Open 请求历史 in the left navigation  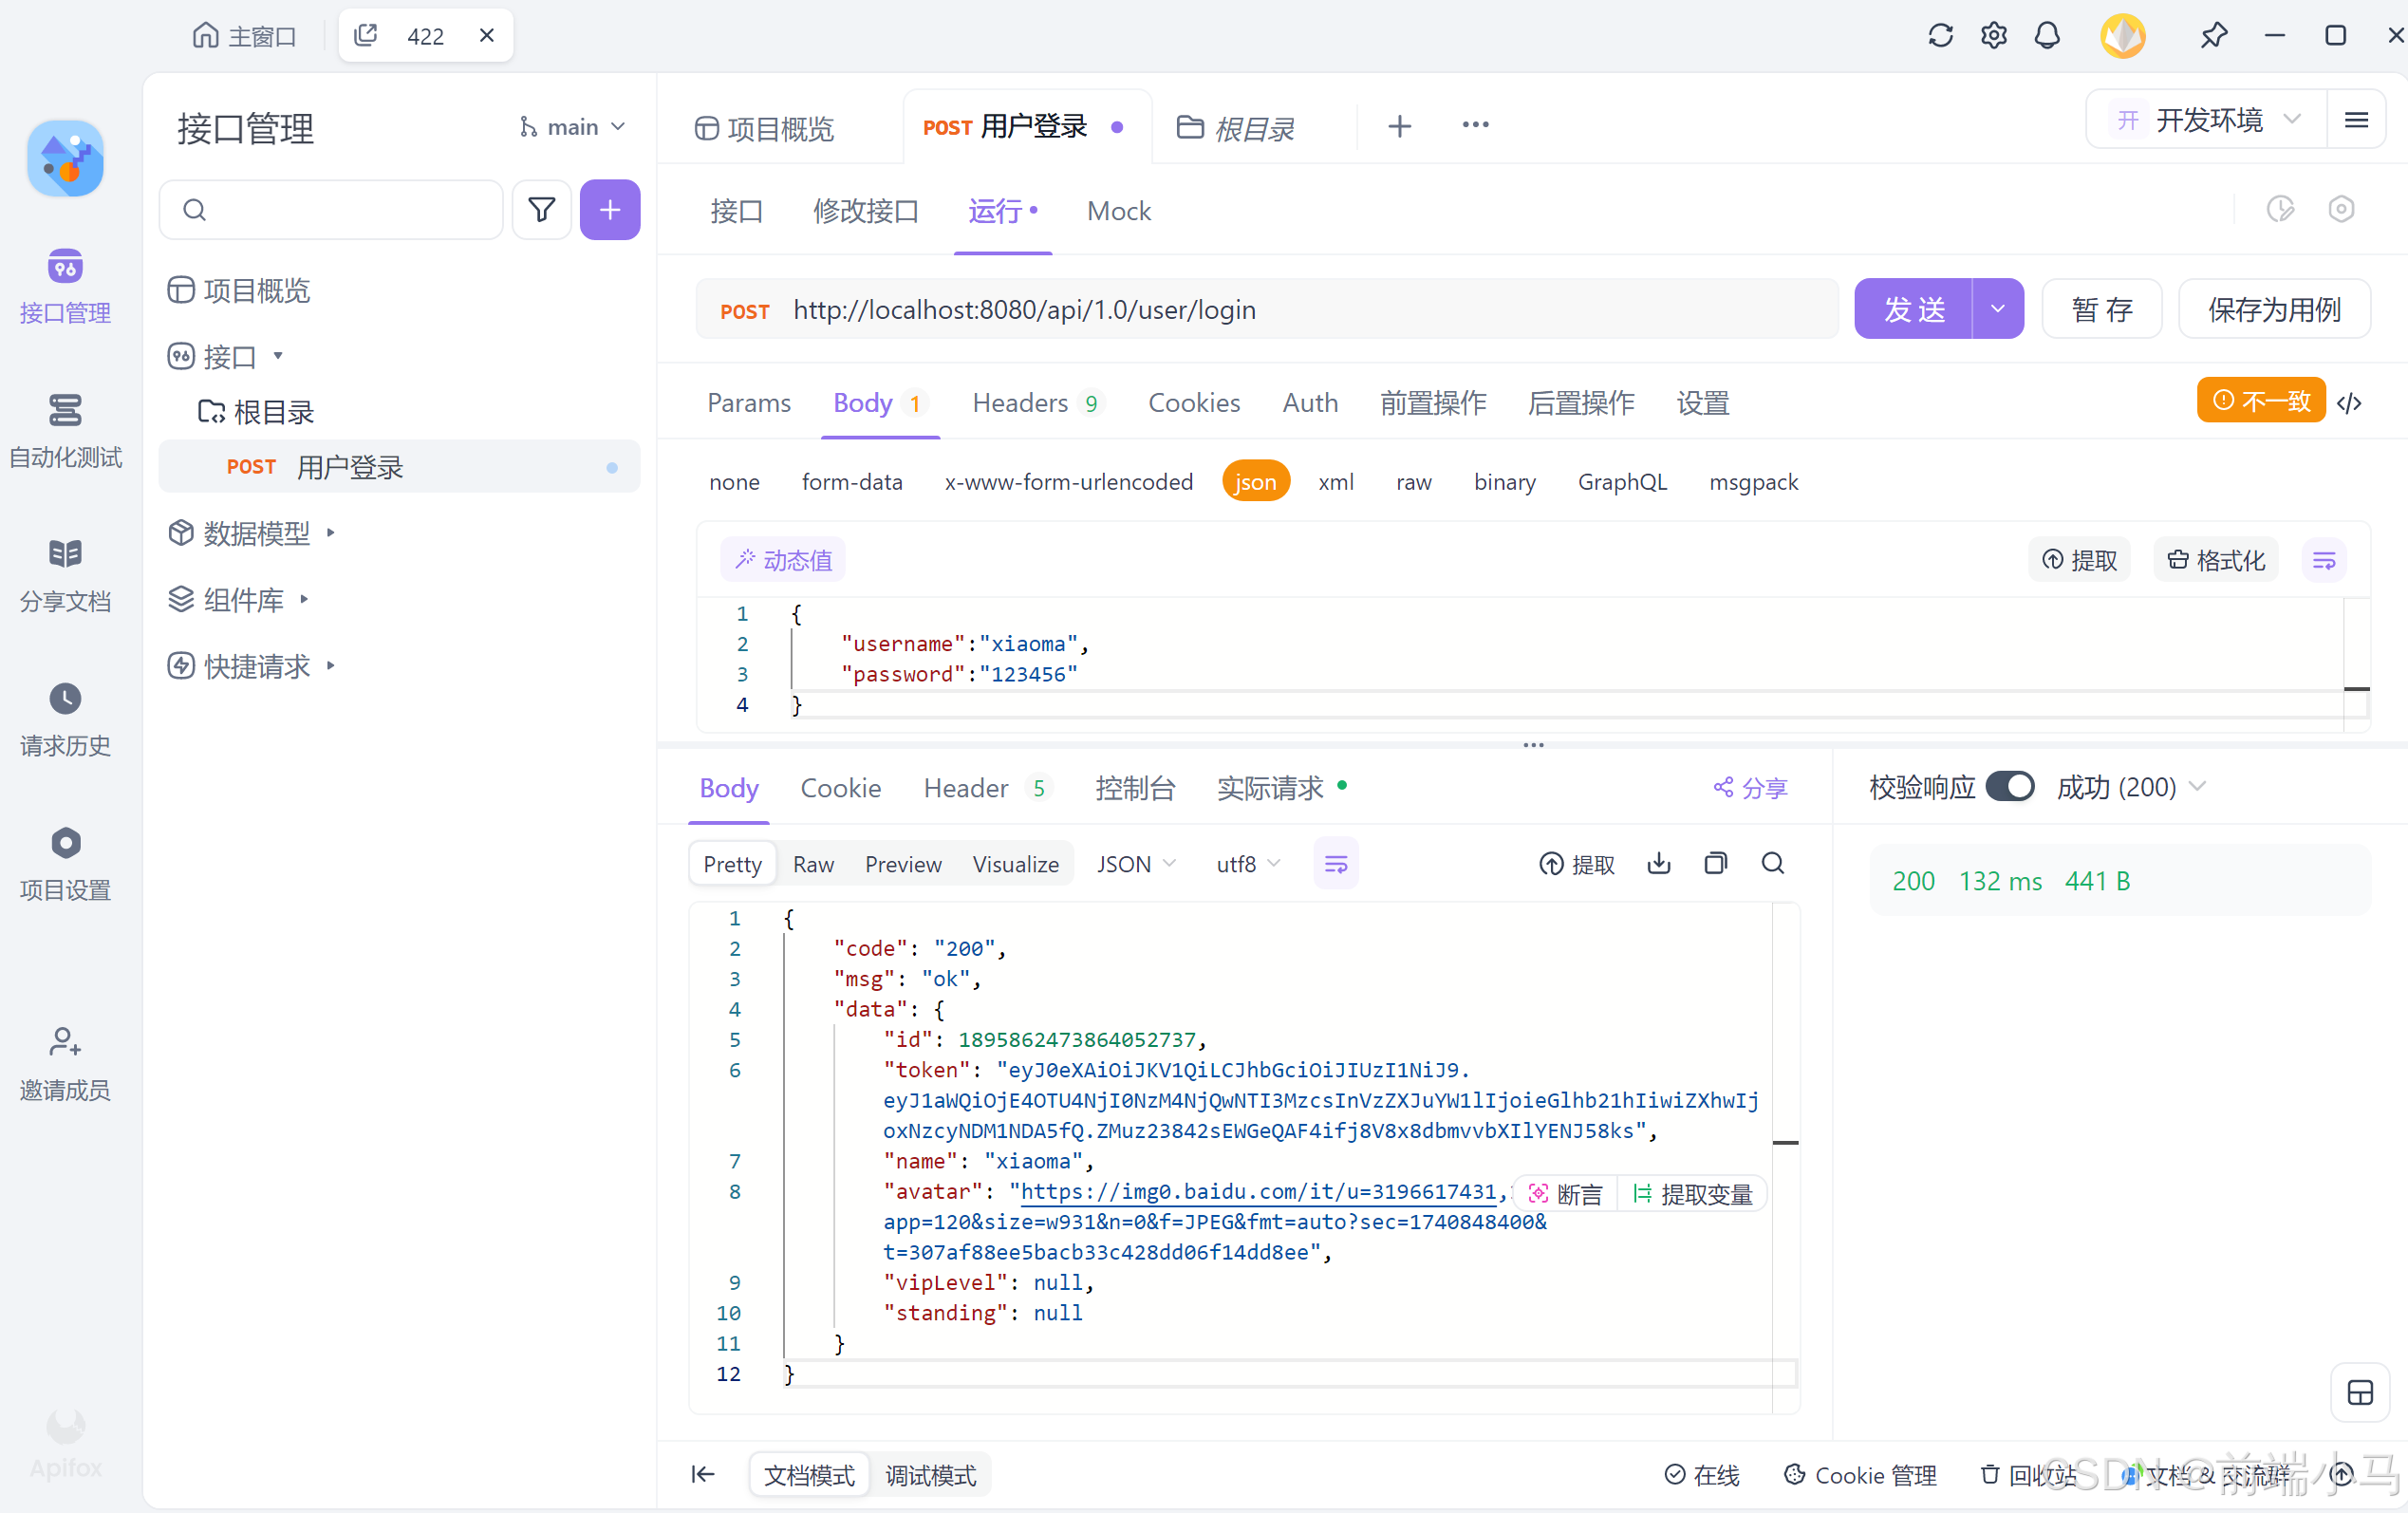[x=65, y=719]
